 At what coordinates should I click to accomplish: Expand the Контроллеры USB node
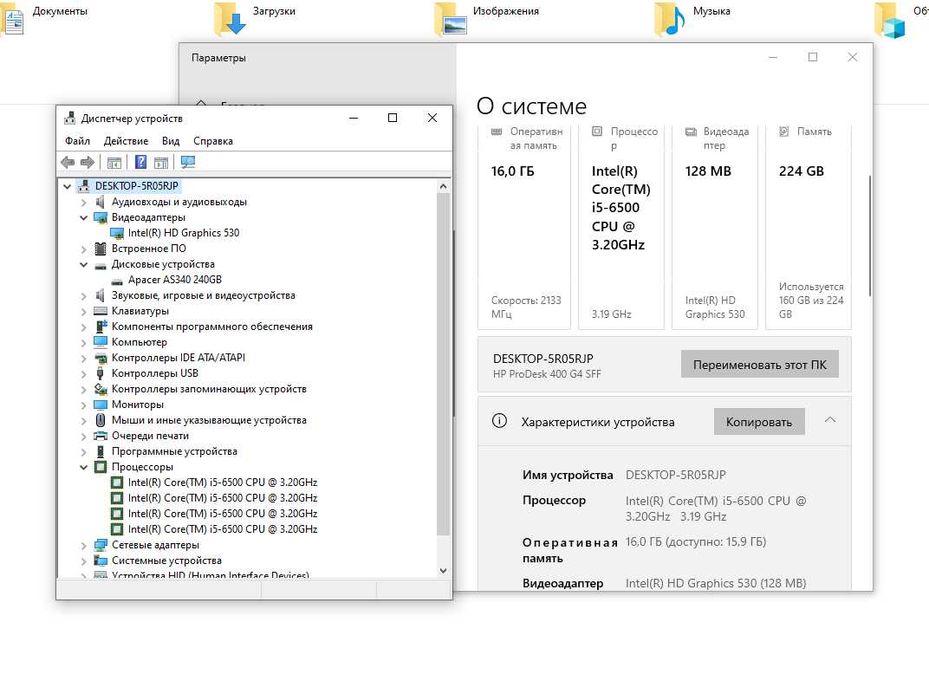(x=84, y=373)
